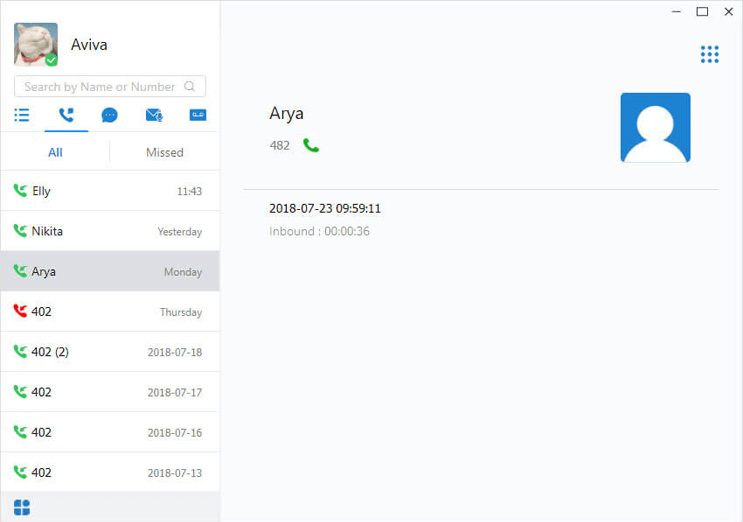The width and height of the screenshot is (743, 522).
Task: Click the 11:43 time on Elly's row
Action: pyautogui.click(x=190, y=191)
